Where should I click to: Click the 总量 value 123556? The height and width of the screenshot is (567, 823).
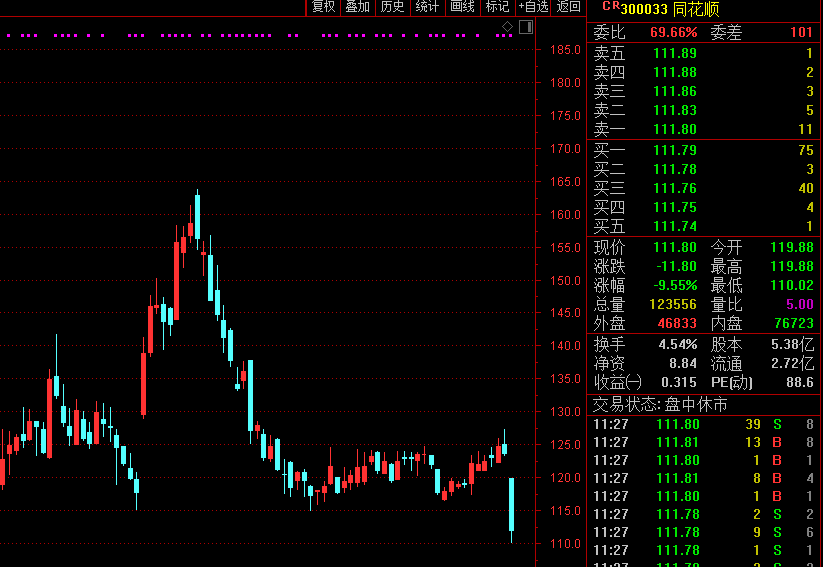click(x=673, y=304)
